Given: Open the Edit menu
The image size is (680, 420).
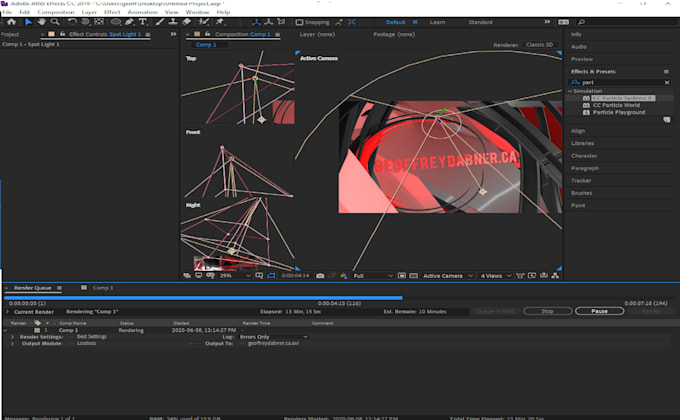Looking at the screenshot, I should (x=25, y=12).
